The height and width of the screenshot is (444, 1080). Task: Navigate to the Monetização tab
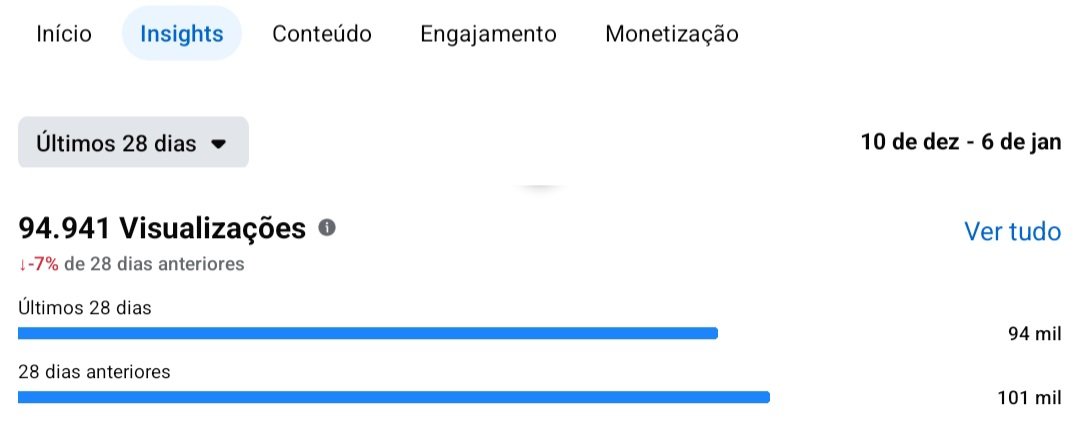672,34
